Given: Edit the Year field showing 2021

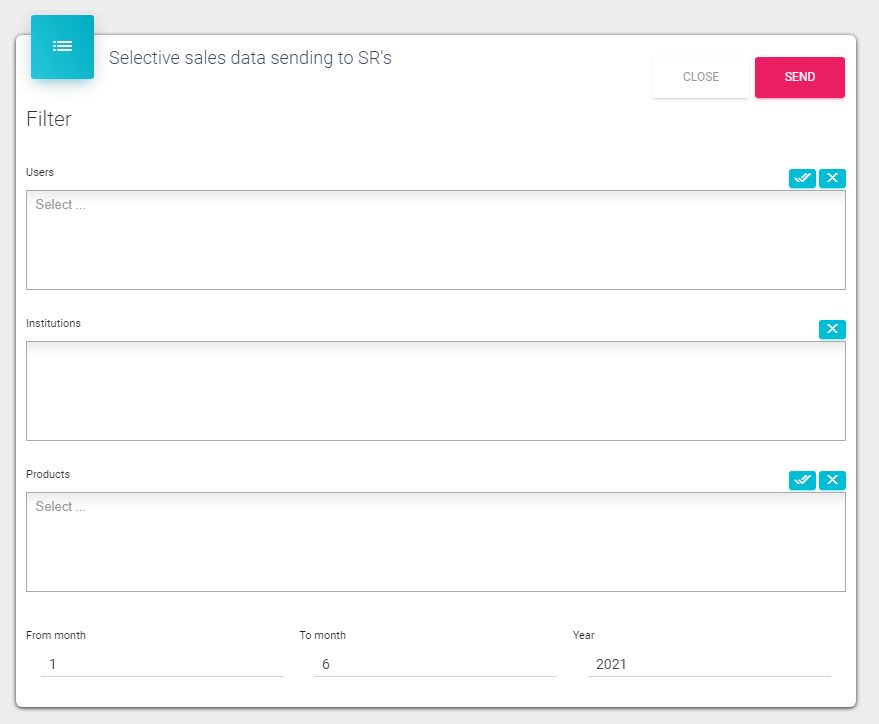Looking at the screenshot, I should pos(708,664).
